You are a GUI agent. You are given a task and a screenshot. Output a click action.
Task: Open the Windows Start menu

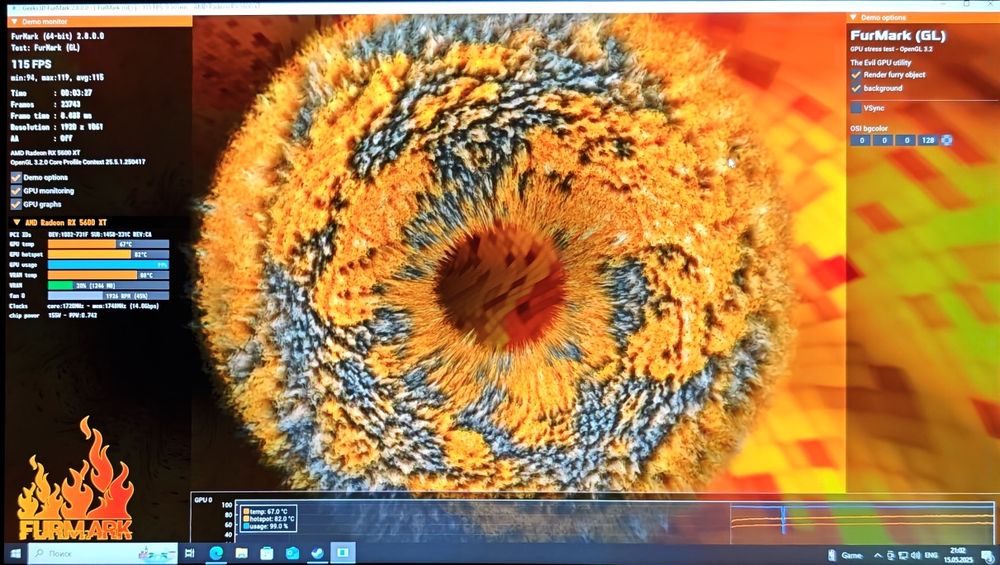point(16,553)
